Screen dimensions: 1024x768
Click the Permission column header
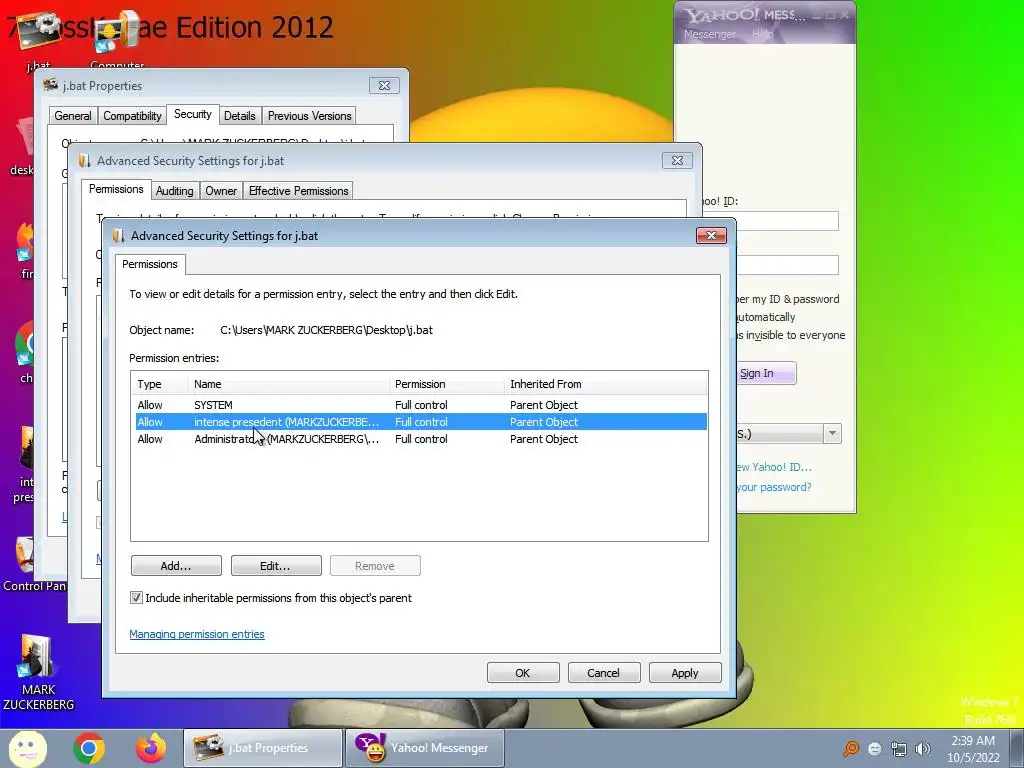447,384
